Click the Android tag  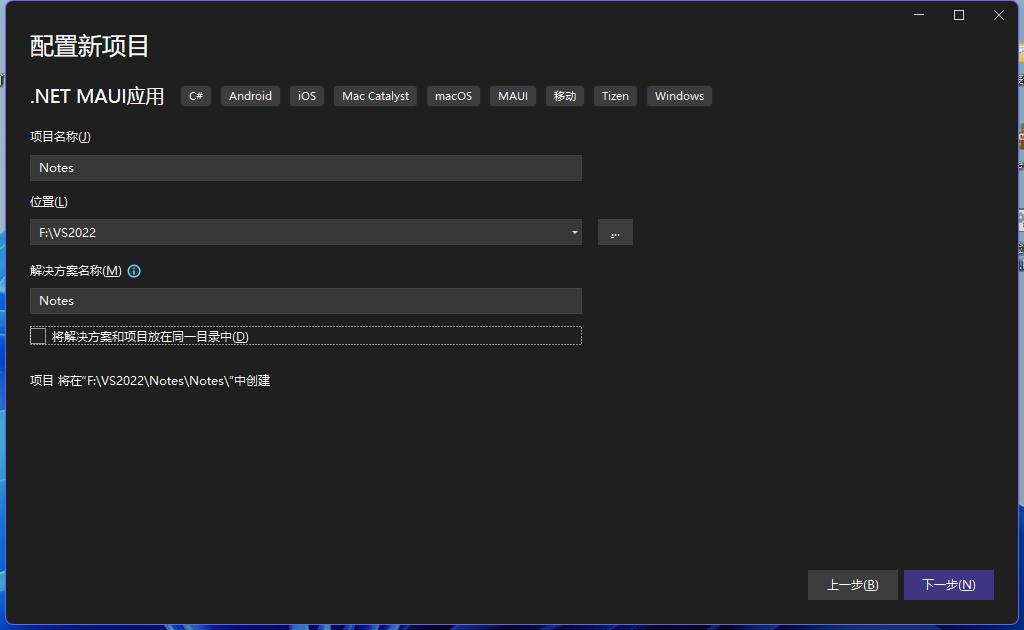(x=250, y=96)
